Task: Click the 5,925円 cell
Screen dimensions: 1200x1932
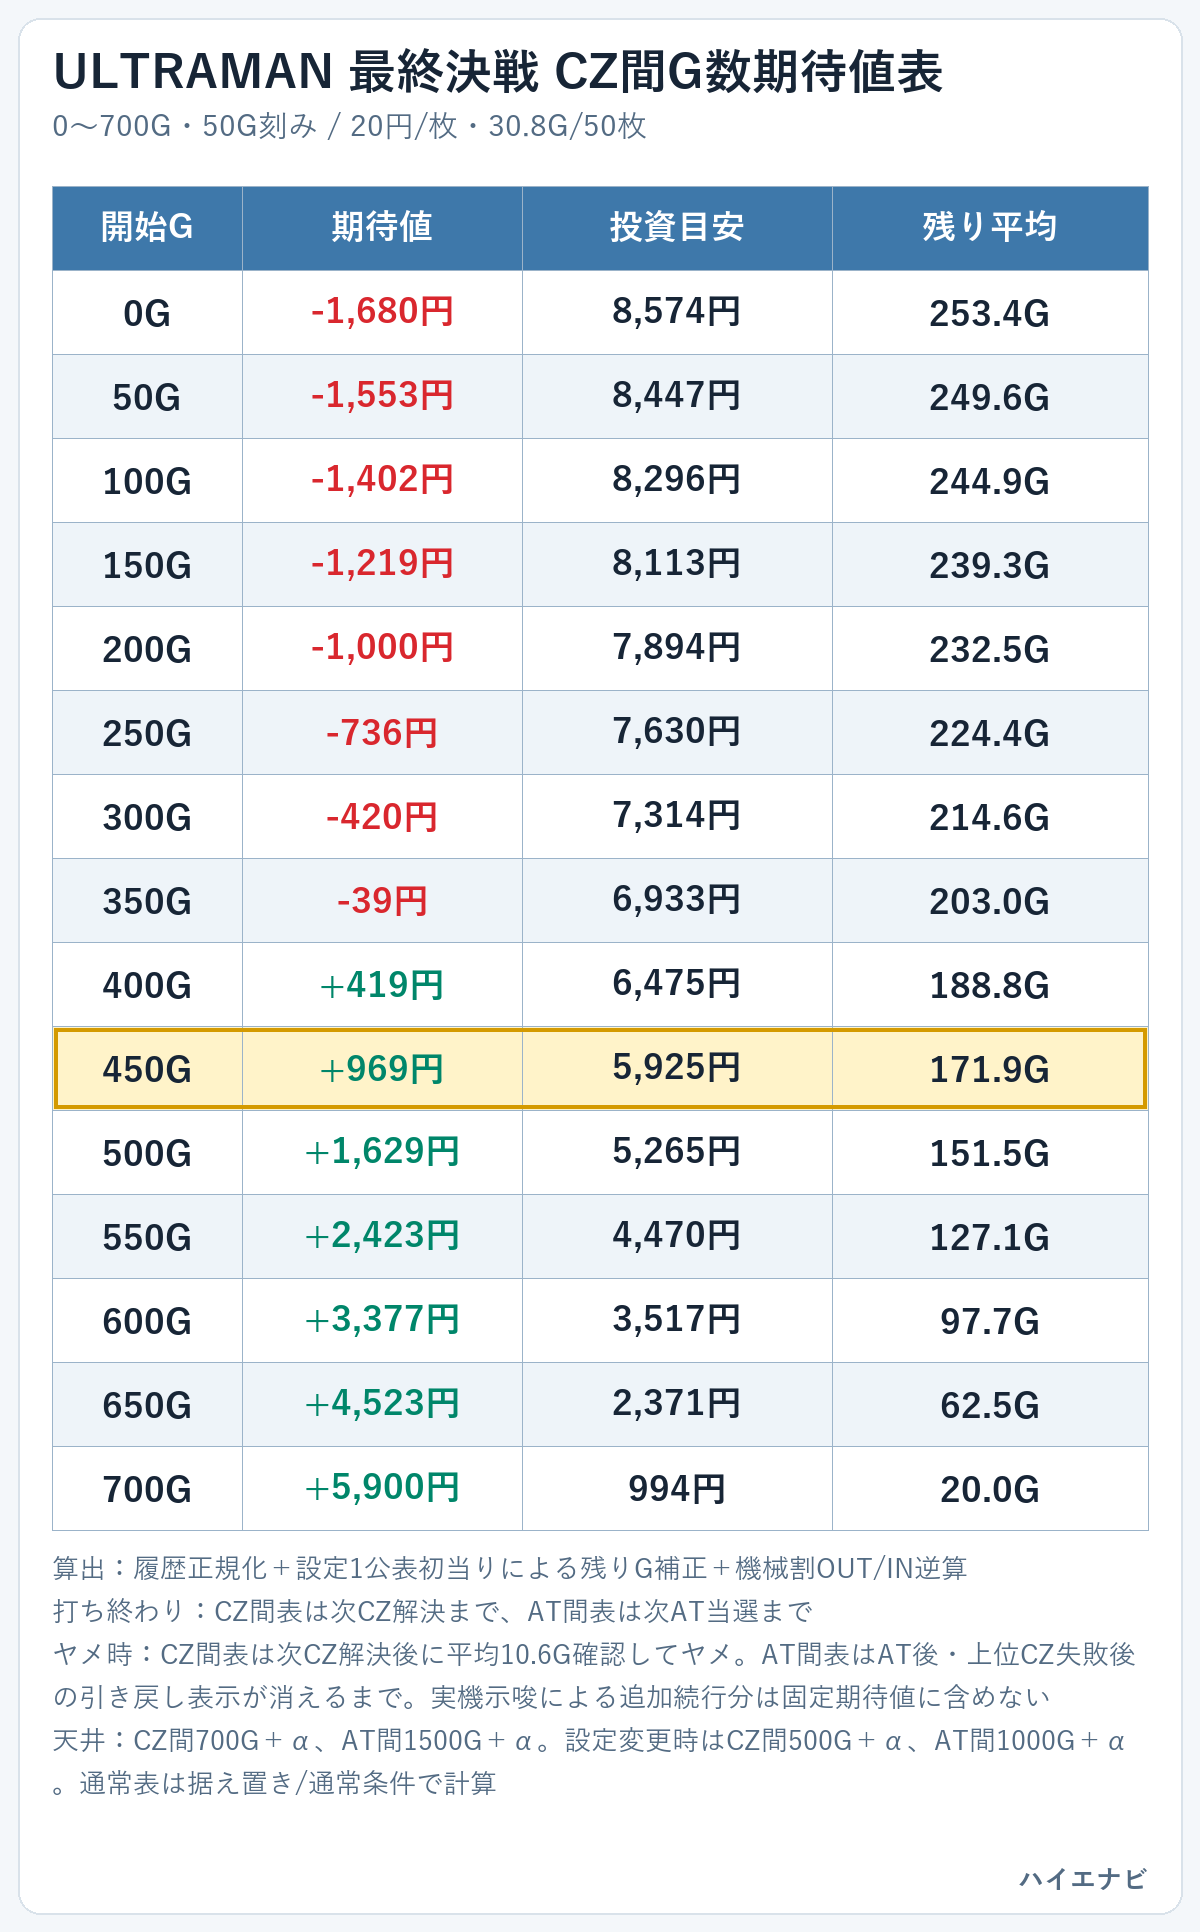Action: [677, 1068]
